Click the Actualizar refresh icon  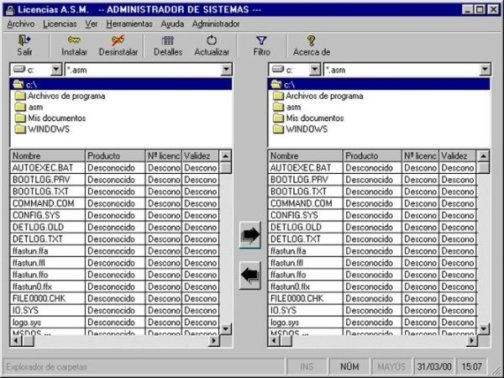pos(212,40)
